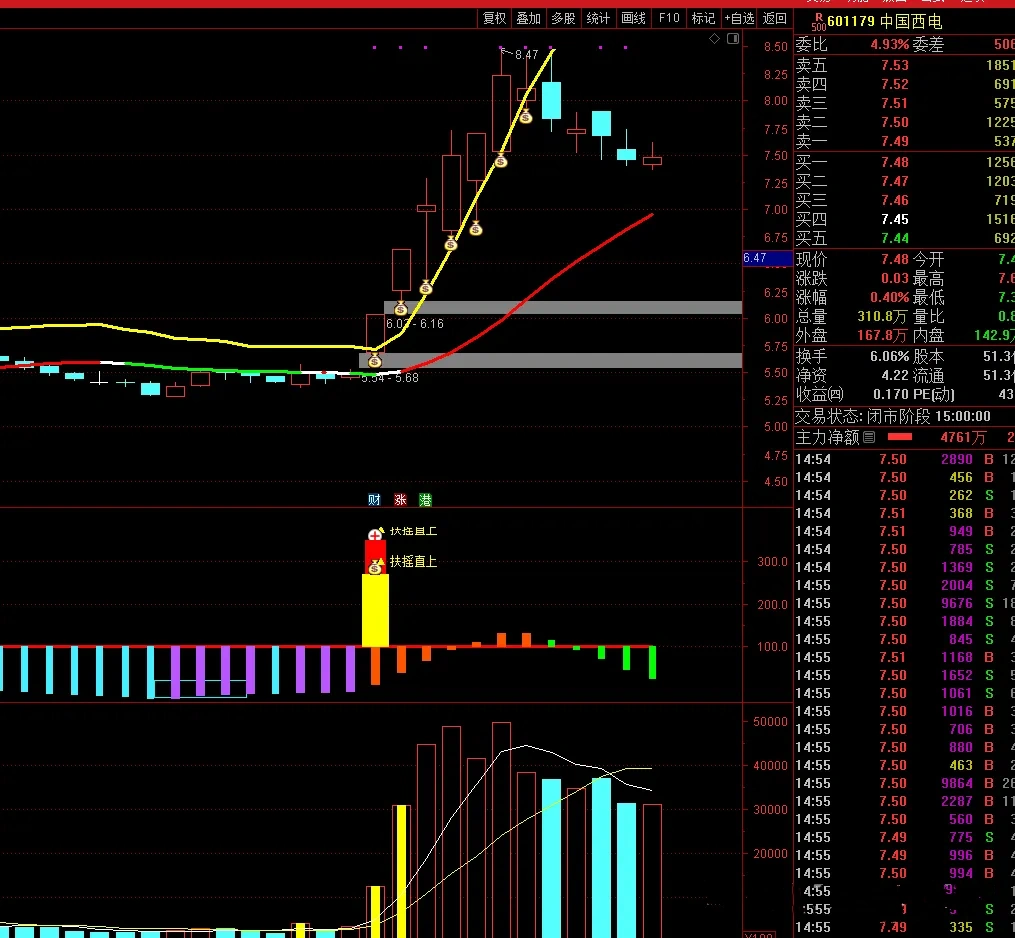Select the 买一 price 7.48
The image size is (1015, 938).
click(x=895, y=162)
